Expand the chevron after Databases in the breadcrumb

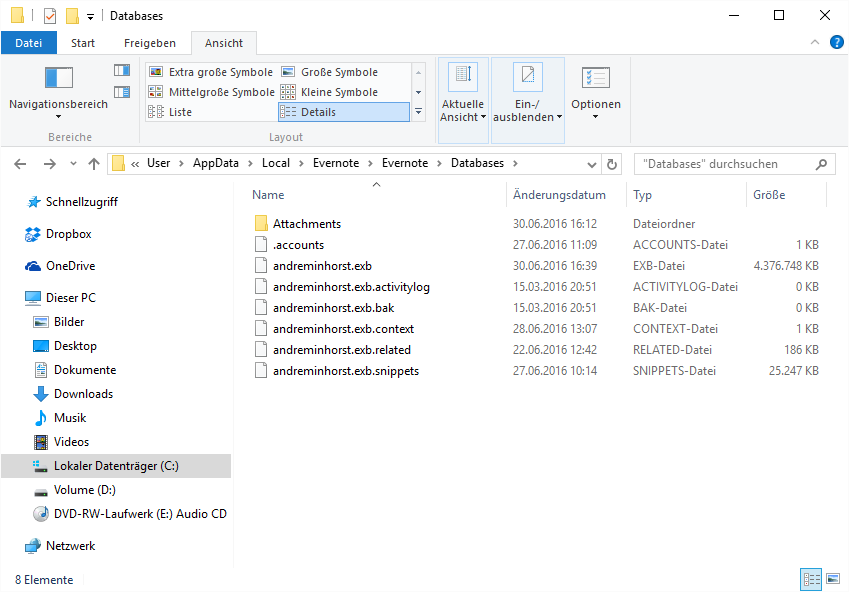point(515,163)
